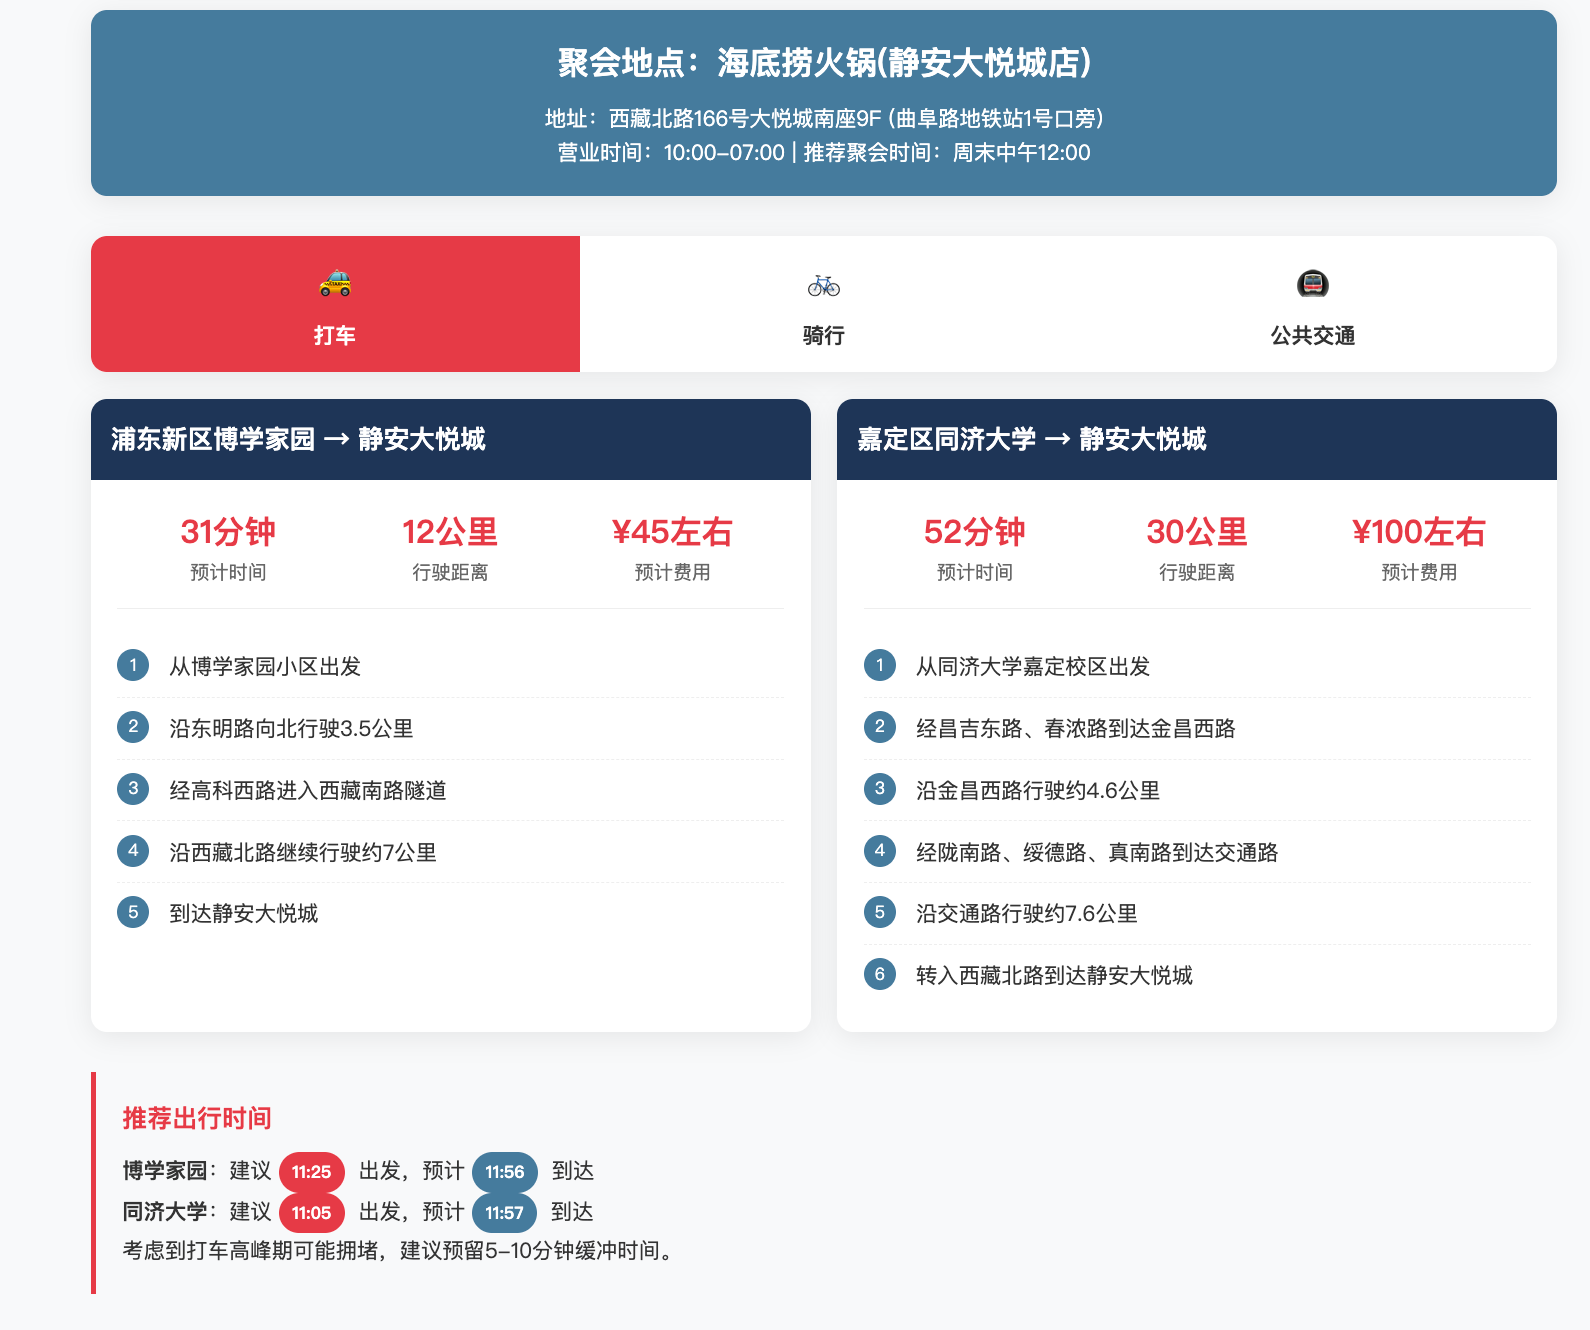The image size is (1590, 1330).
Task: Click the business hours line 10:00–07:00
Action: click(x=824, y=153)
